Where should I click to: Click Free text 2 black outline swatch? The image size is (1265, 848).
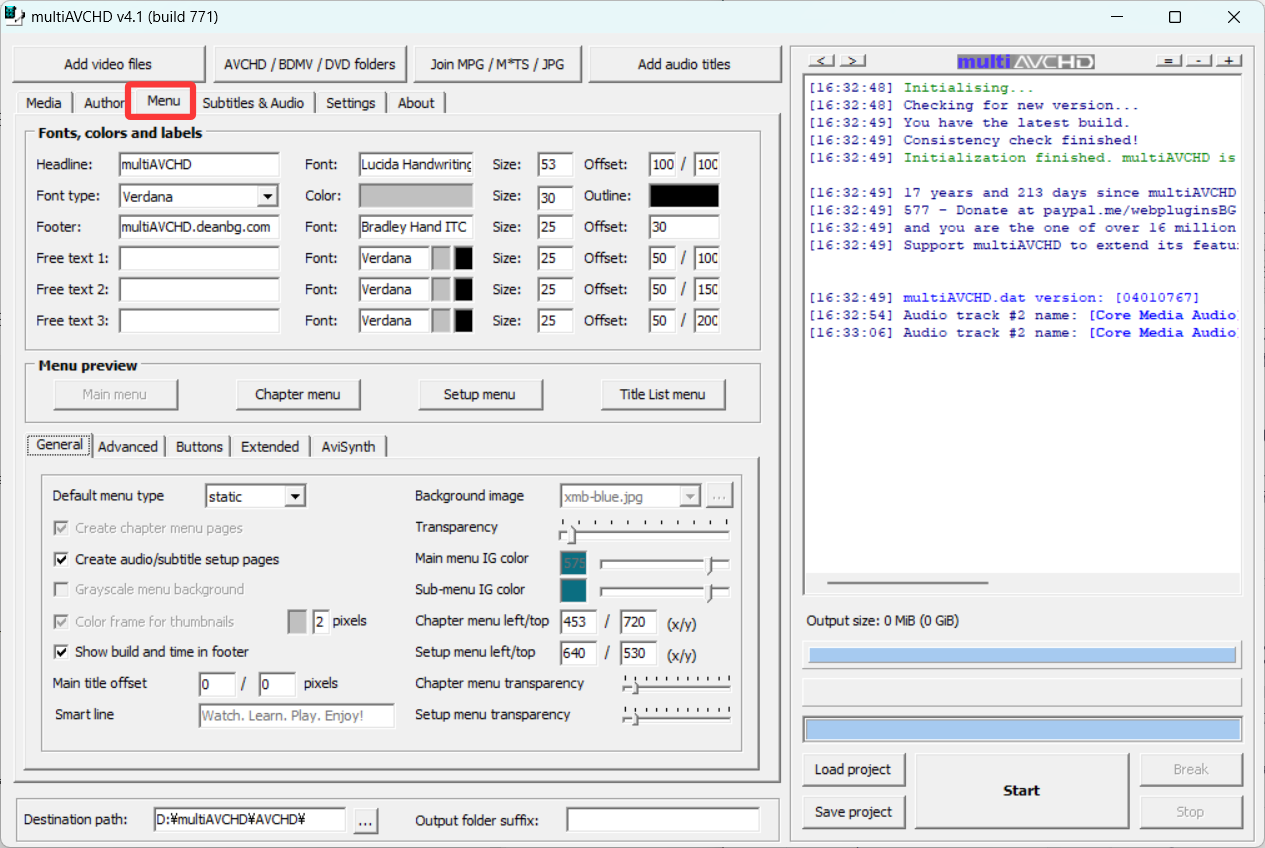[463, 290]
